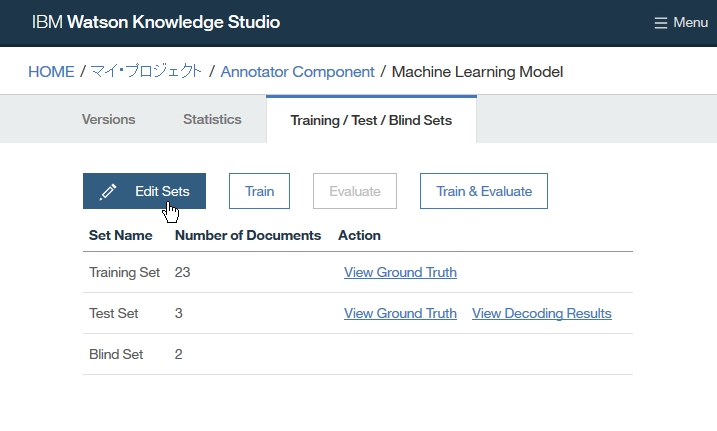Navigate to Annotator Component breadcrumb
717x431 pixels.
click(x=297, y=72)
